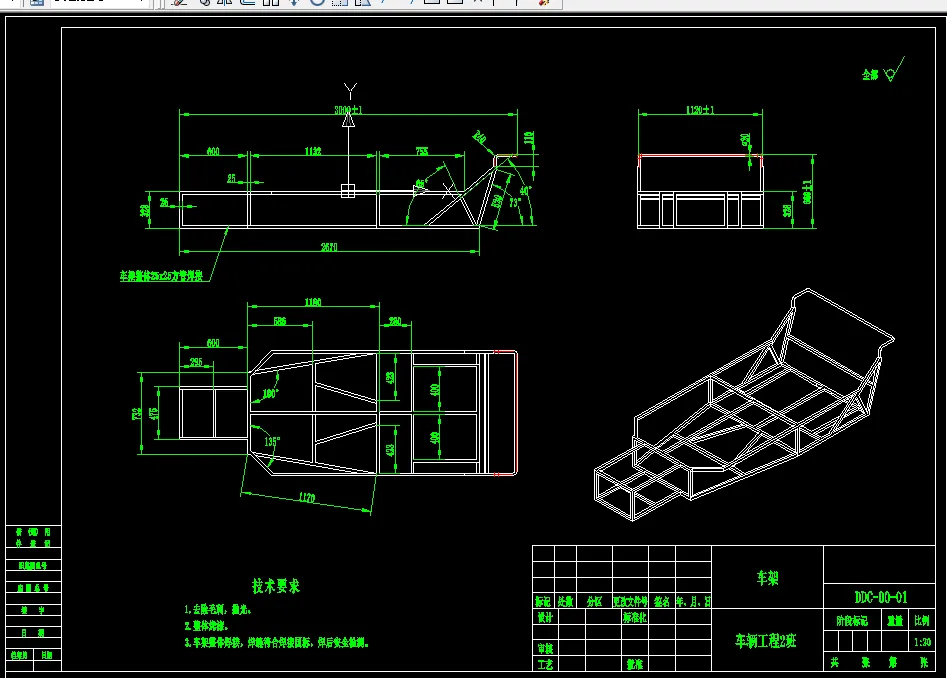Image resolution: width=947 pixels, height=678 pixels.
Task: Select the drawing number DDC-00-01
Action: pyautogui.click(x=881, y=597)
